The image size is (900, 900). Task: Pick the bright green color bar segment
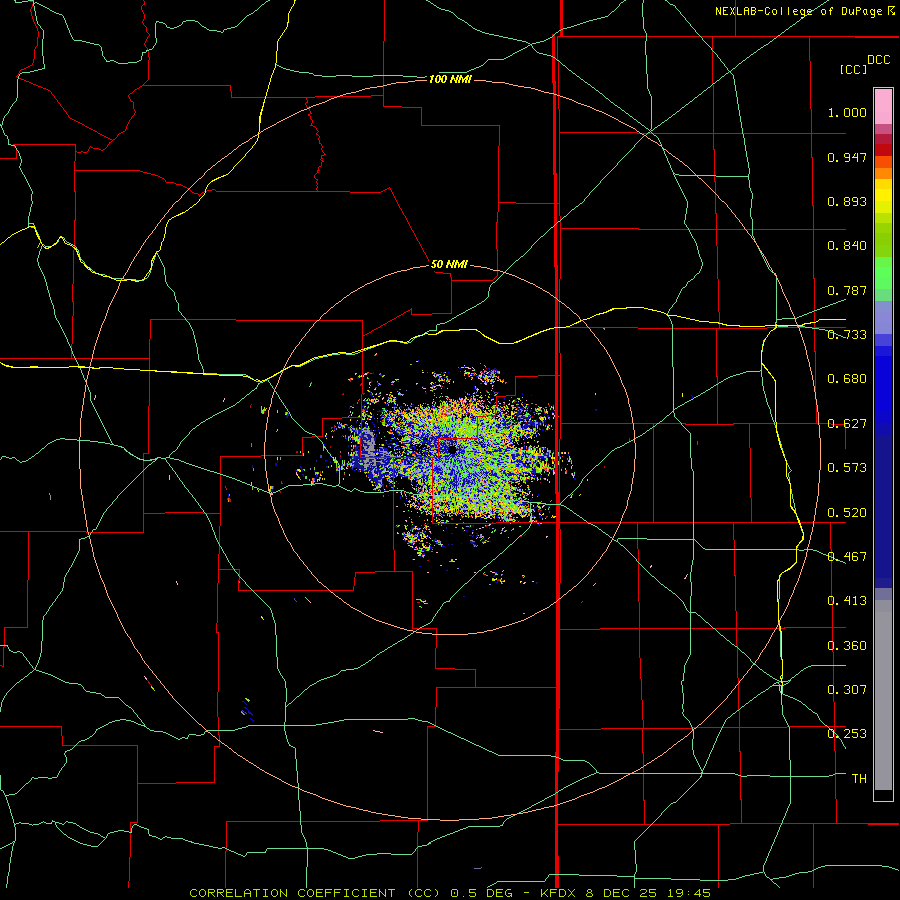(883, 273)
